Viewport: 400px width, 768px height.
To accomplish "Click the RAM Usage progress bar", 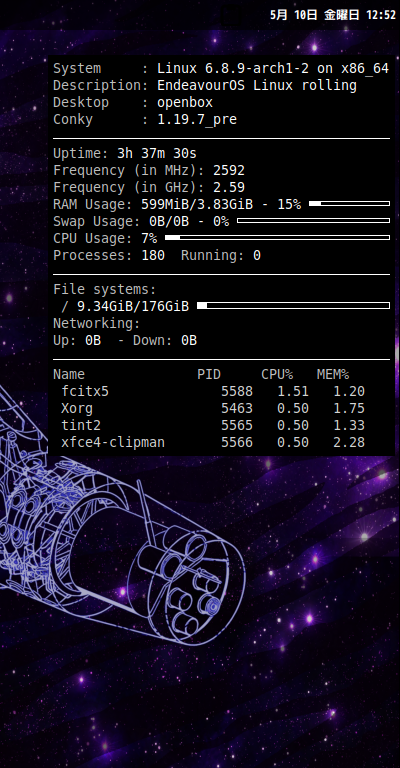I will click(350, 203).
